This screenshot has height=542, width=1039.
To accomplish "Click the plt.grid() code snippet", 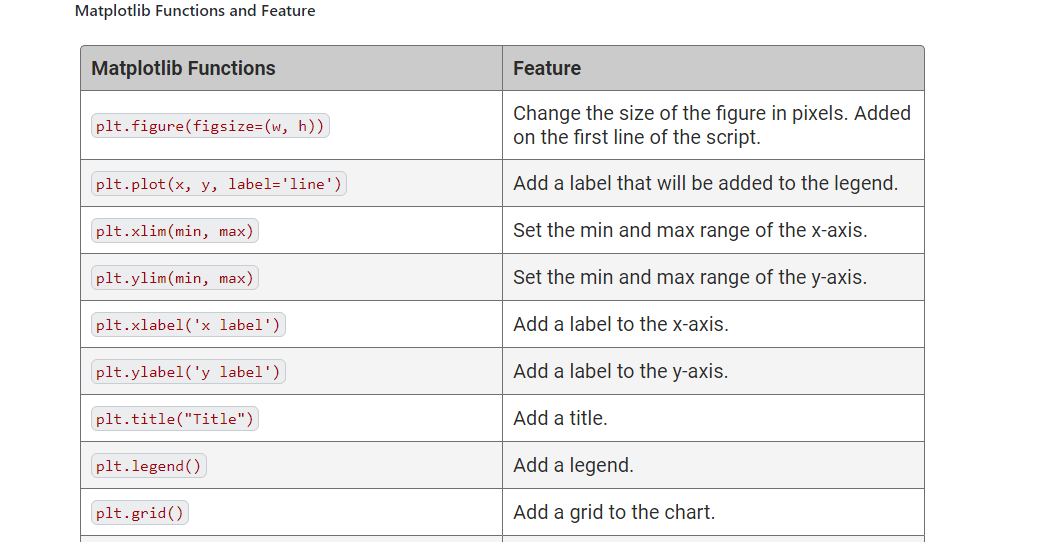I will click(x=139, y=513).
